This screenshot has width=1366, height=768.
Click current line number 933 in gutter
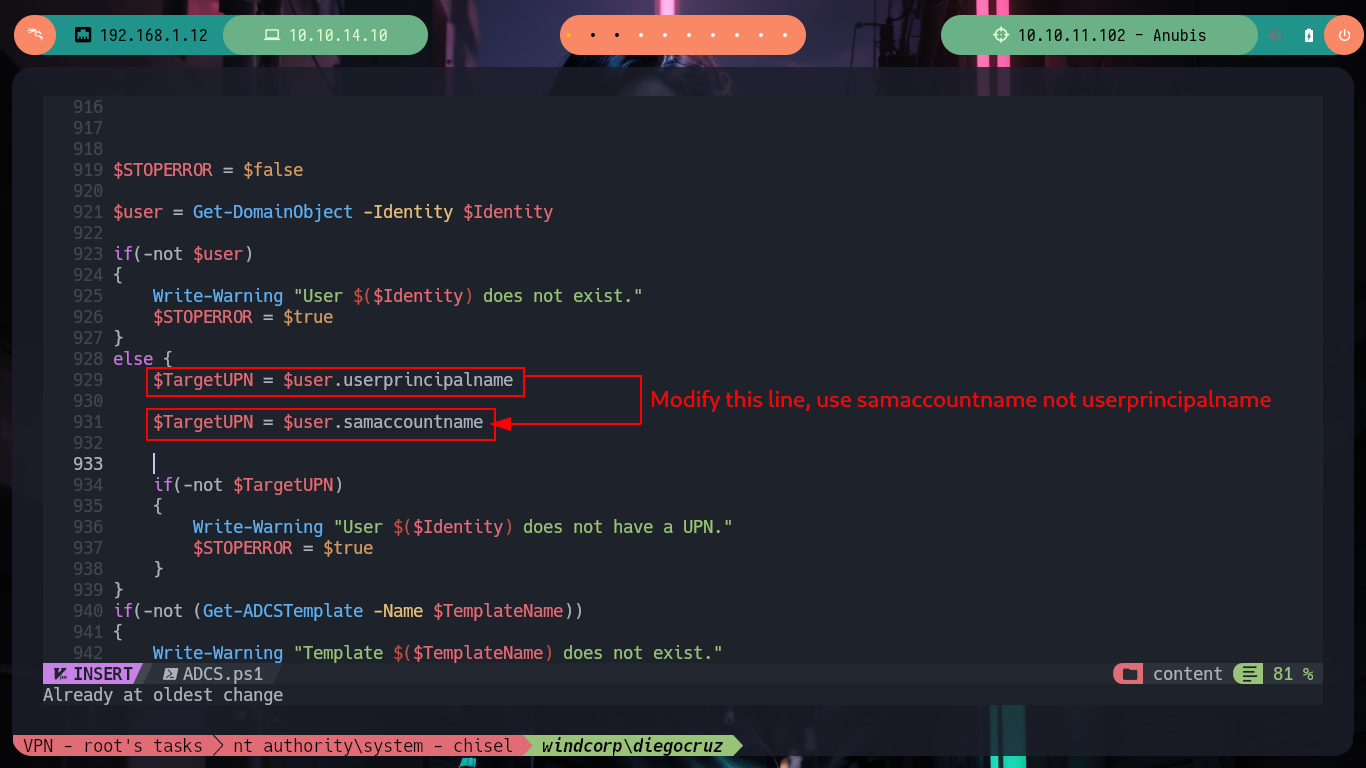click(88, 464)
